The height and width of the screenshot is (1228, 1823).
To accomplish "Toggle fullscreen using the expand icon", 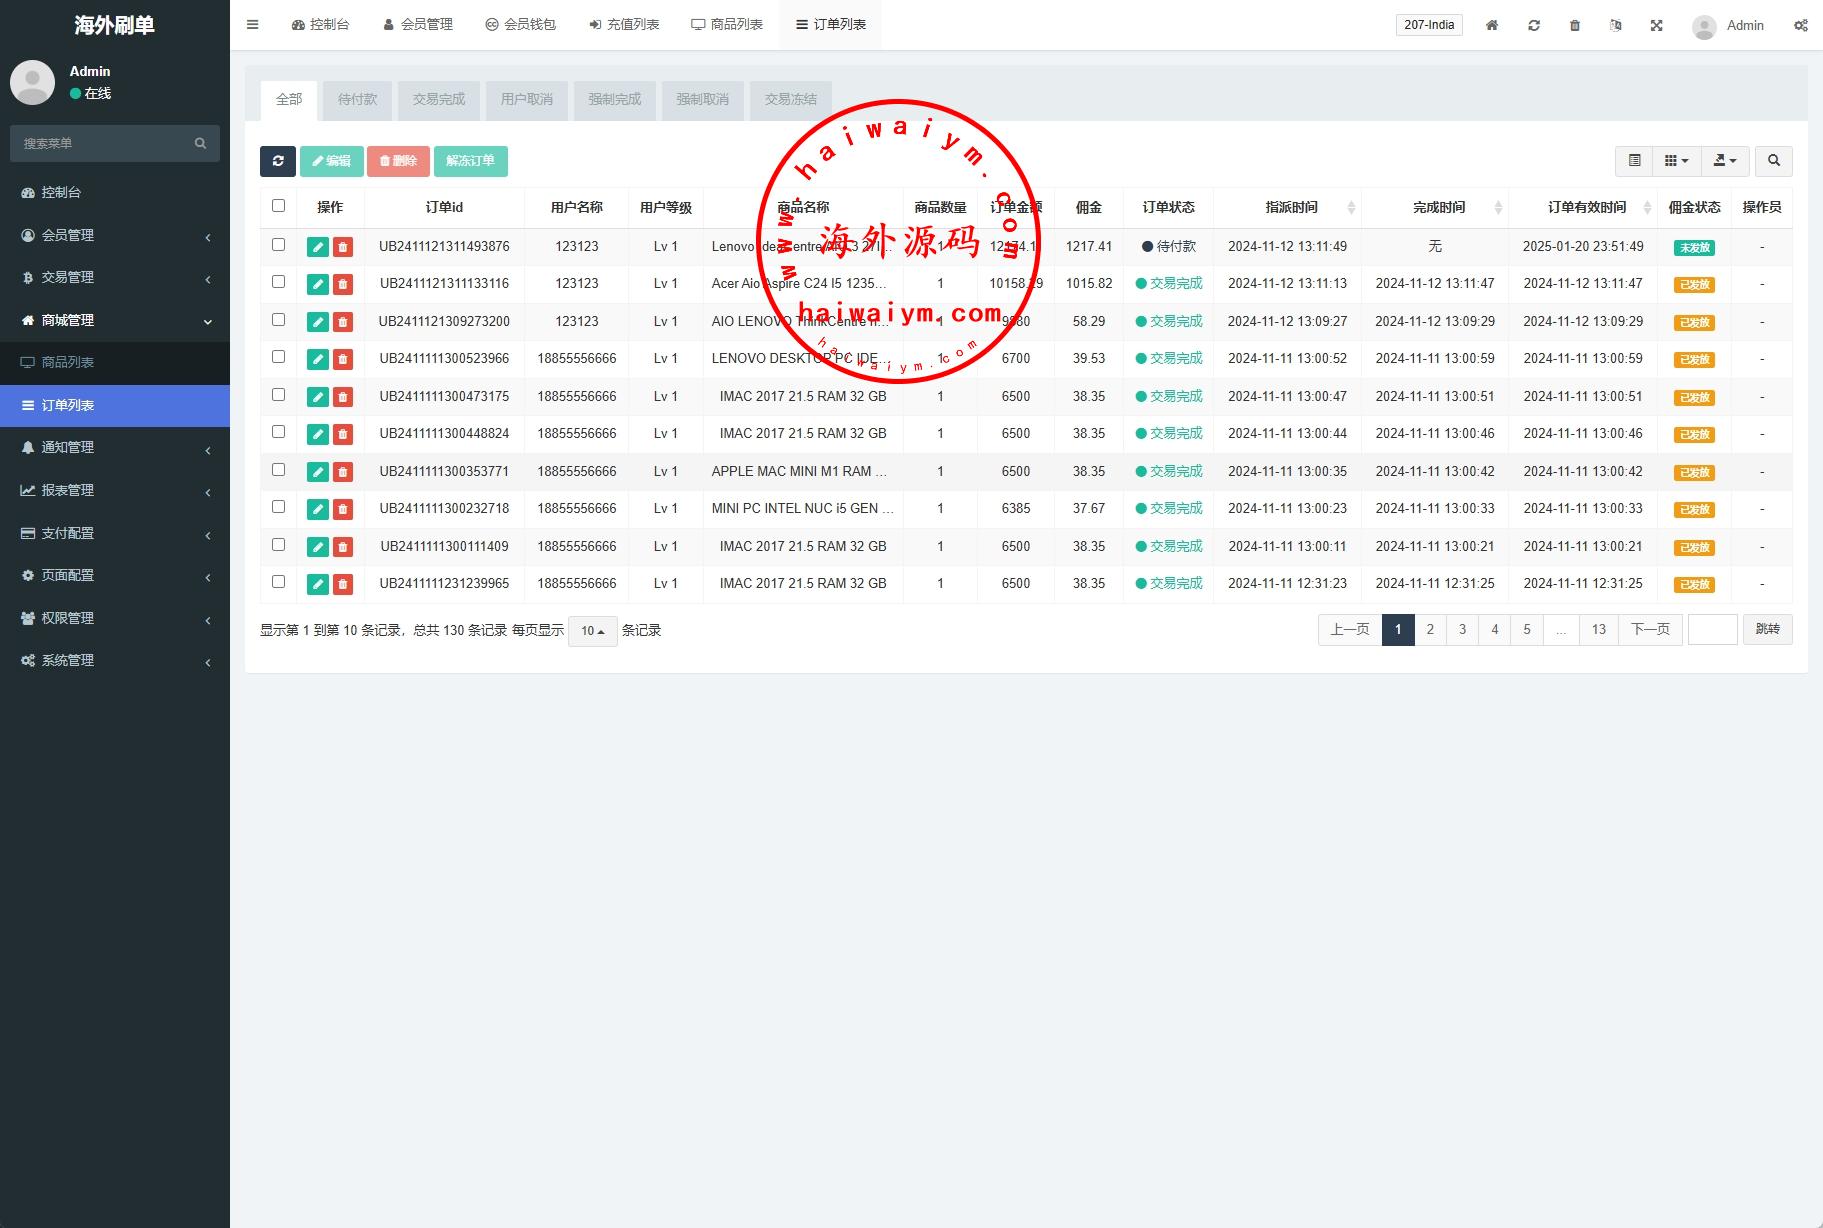I will 1656,25.
